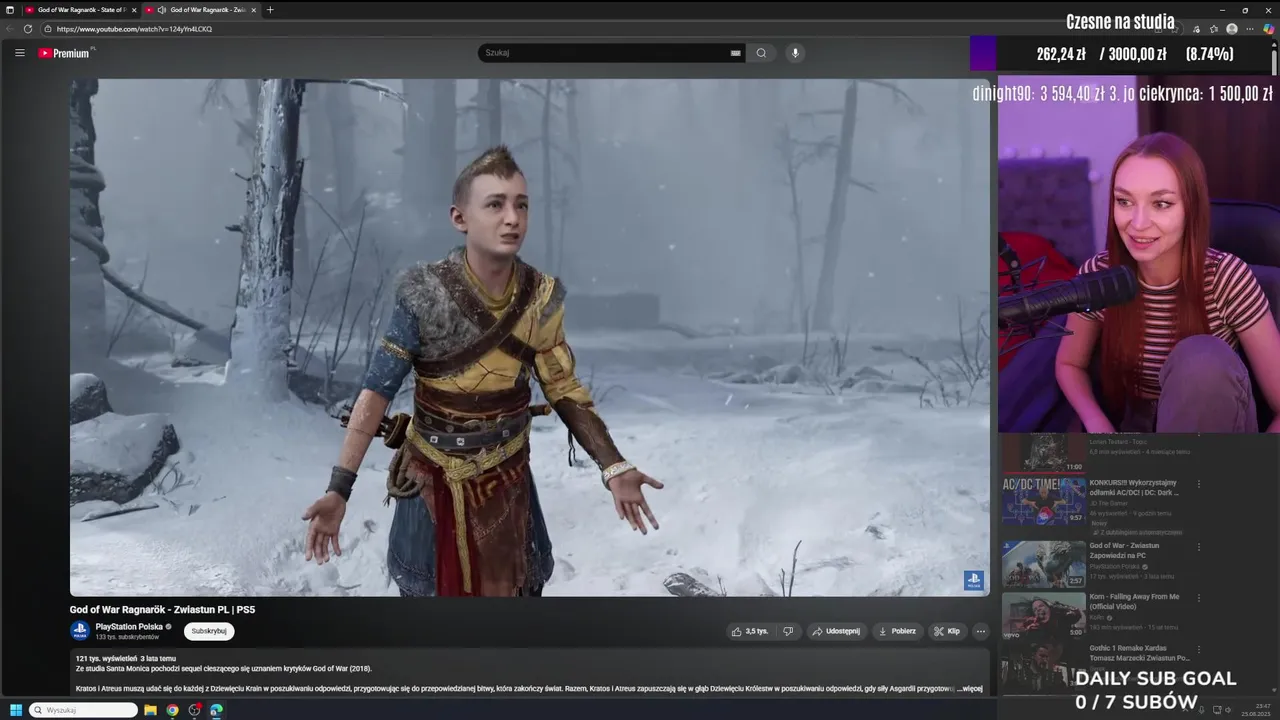Click the video player to pause

530,337
